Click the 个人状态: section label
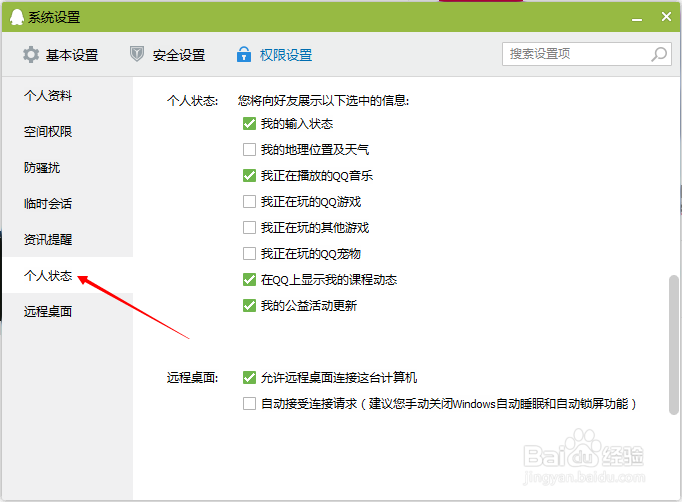The width and height of the screenshot is (682, 502). point(192,101)
